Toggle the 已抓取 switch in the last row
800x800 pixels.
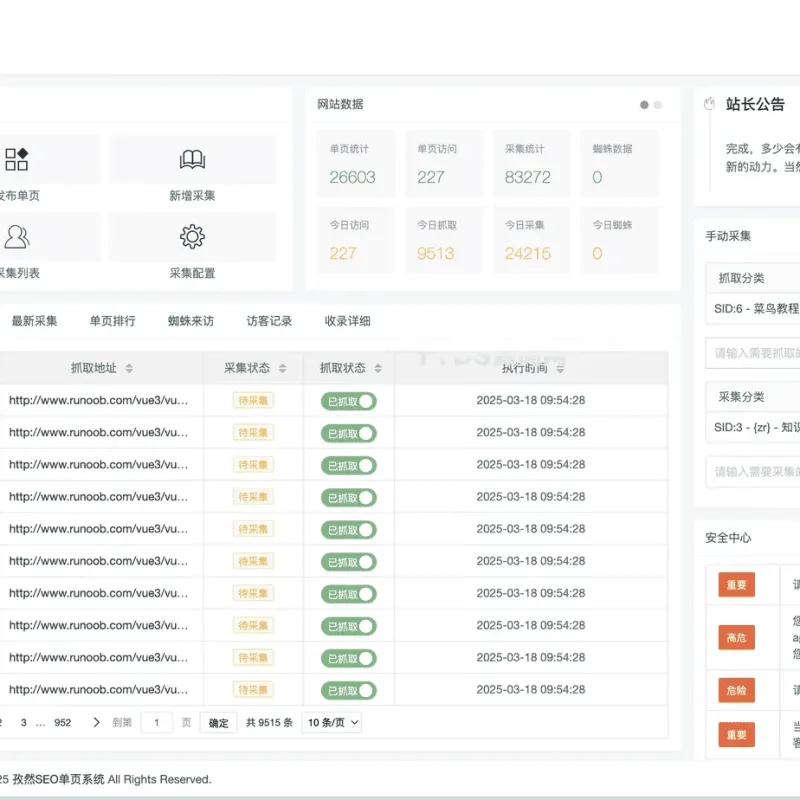point(349,691)
